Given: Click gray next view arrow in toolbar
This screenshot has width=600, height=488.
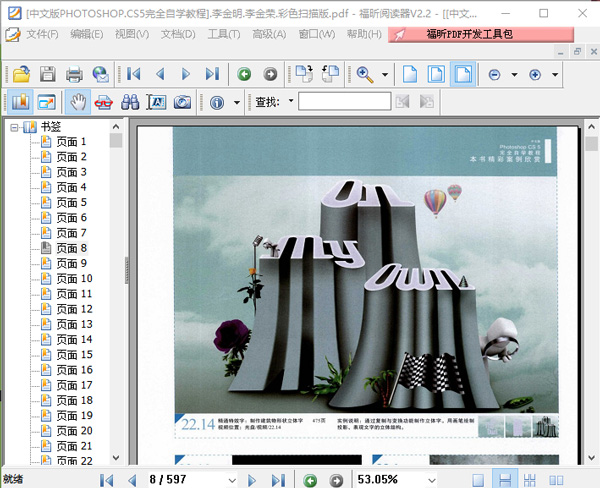Looking at the screenshot, I should click(x=270, y=74).
